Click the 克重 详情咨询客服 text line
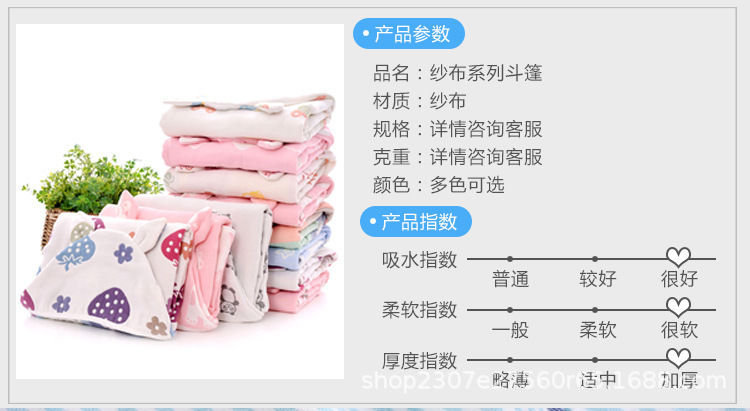750x411 pixels. 458,157
